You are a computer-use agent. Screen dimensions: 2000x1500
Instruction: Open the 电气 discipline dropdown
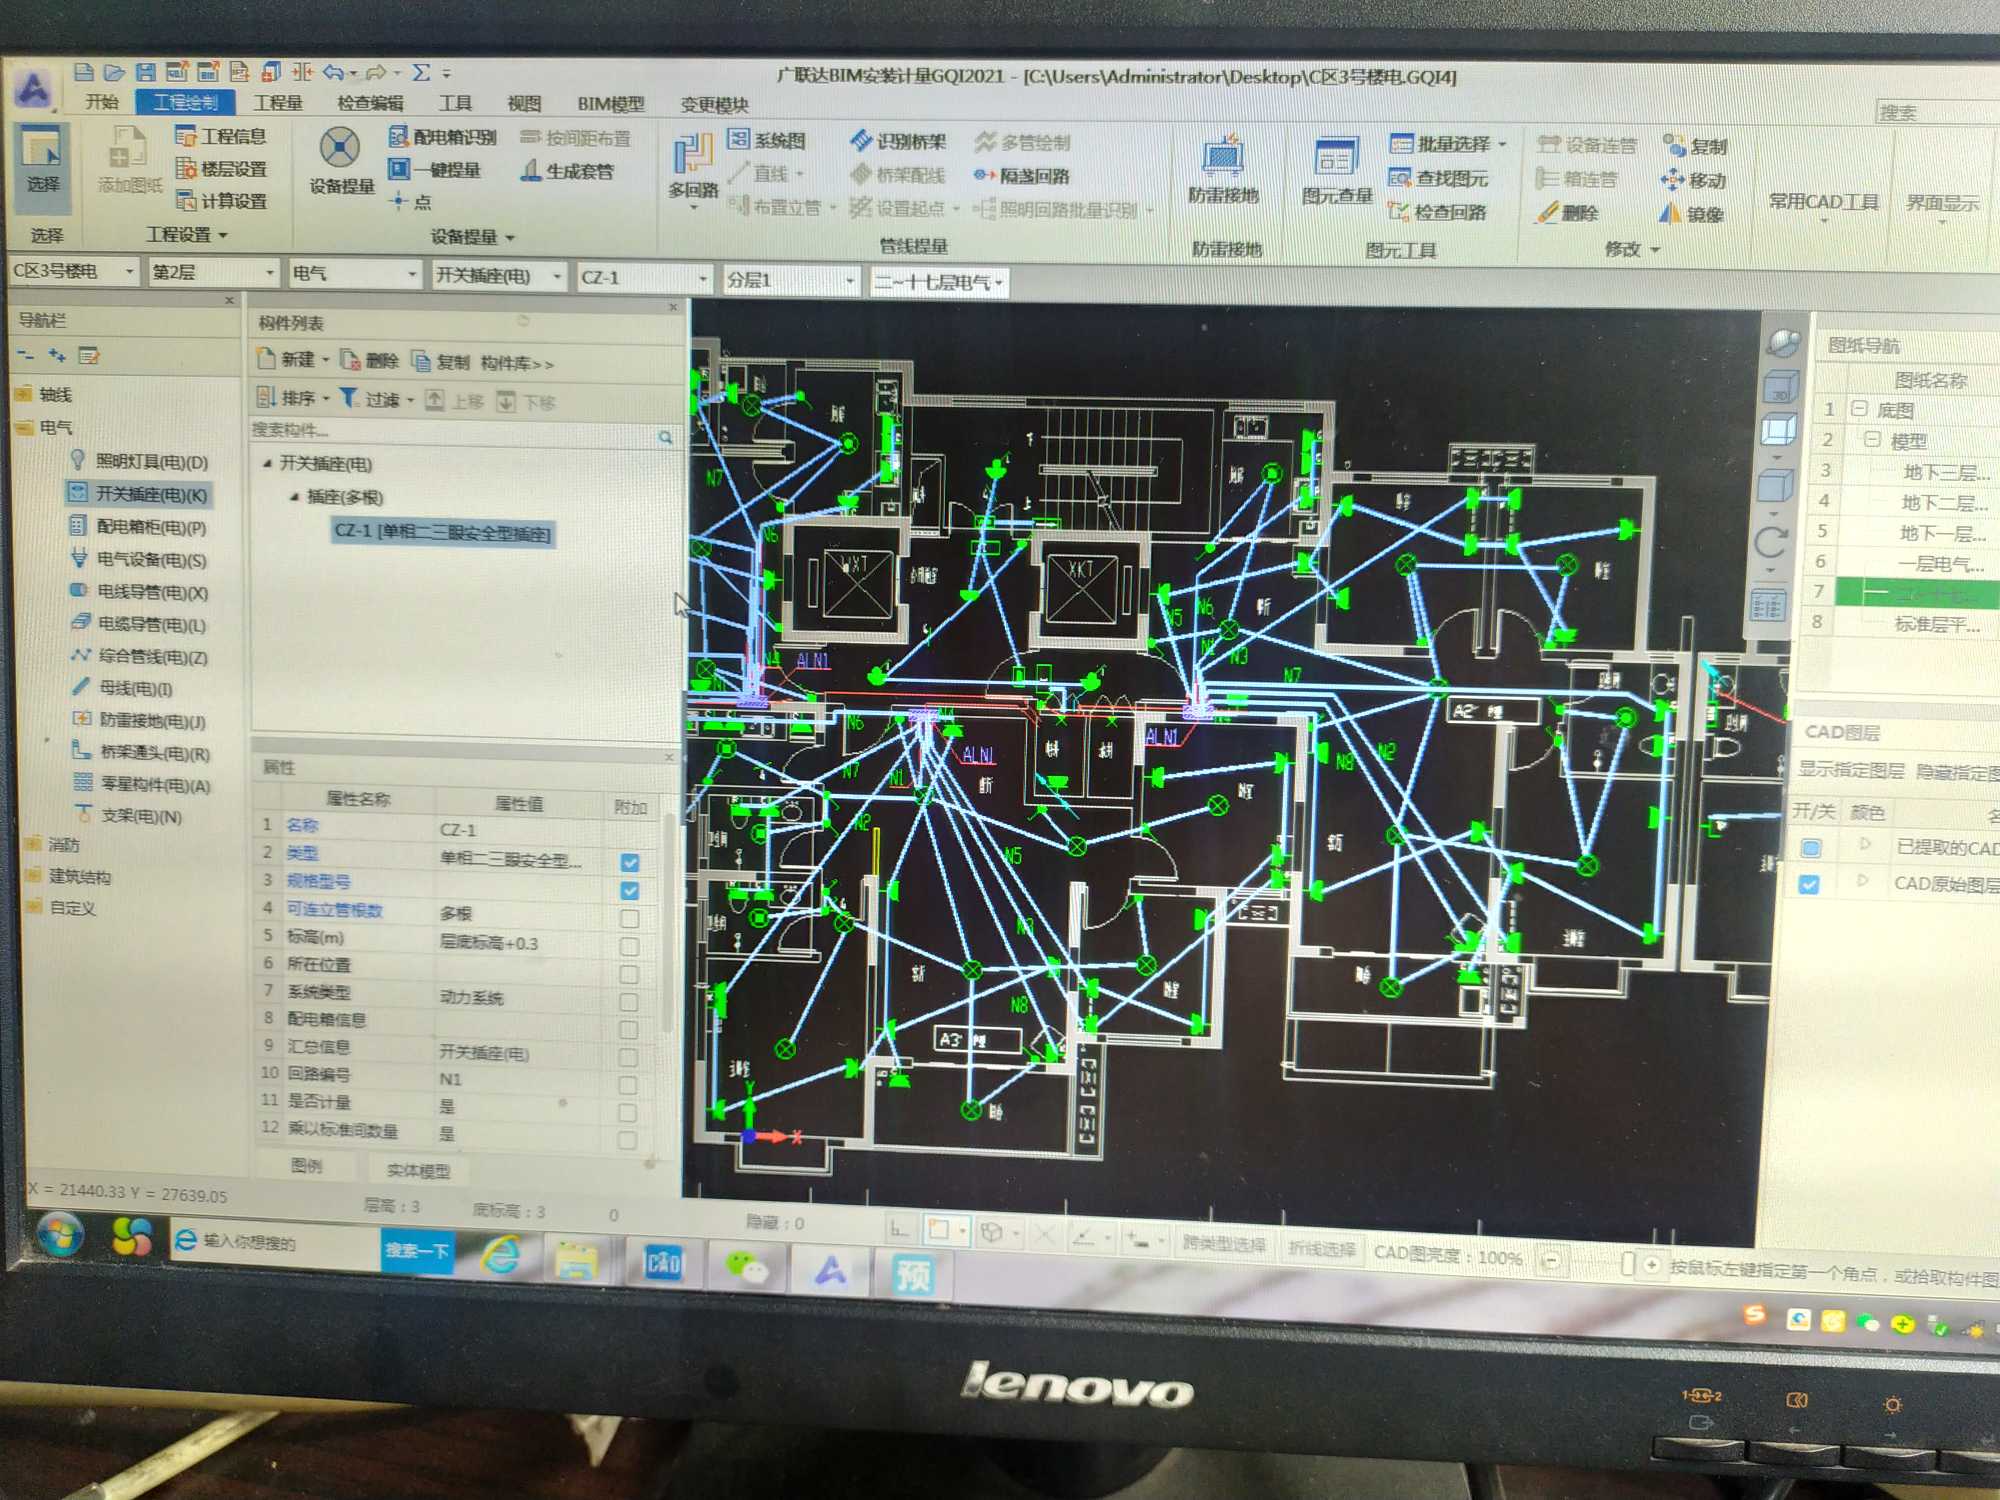click(354, 273)
